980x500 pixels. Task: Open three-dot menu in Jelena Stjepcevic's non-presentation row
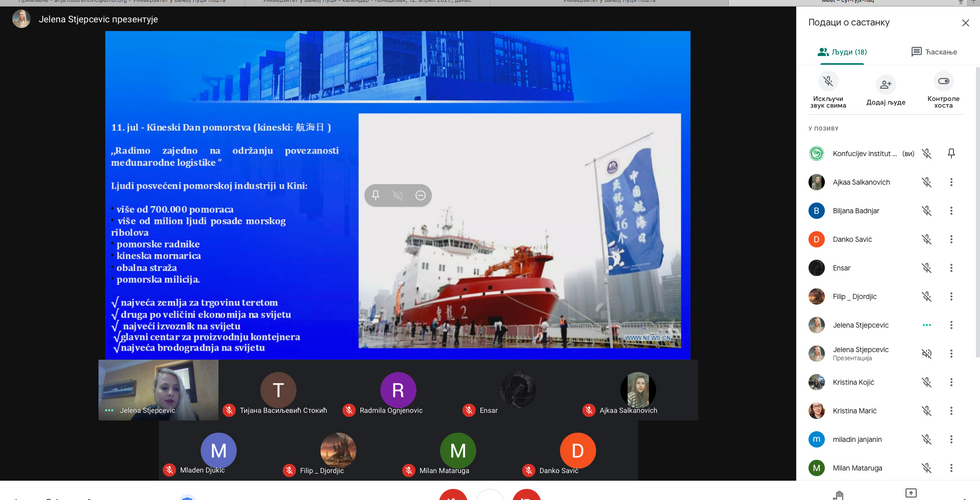click(951, 325)
